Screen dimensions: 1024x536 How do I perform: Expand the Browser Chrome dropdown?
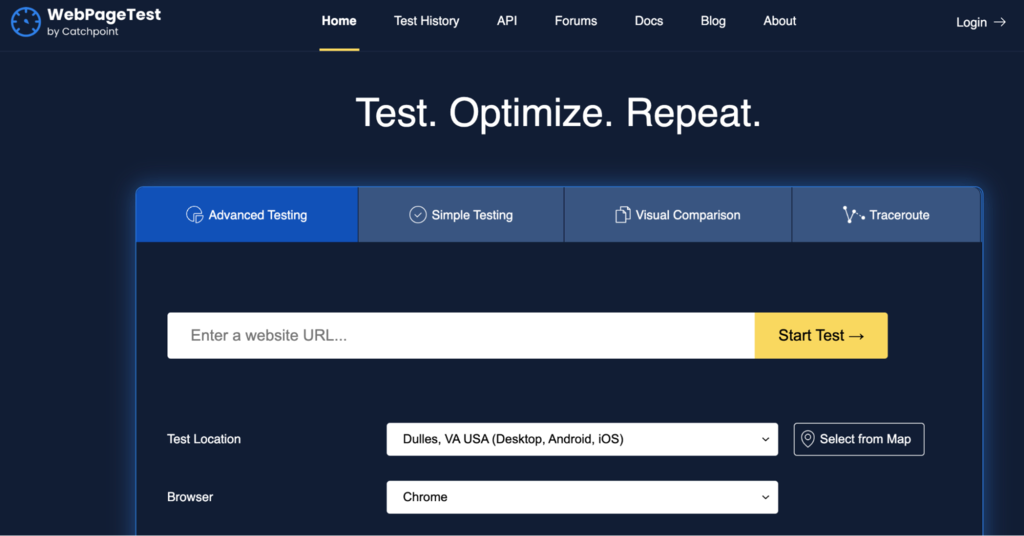582,497
